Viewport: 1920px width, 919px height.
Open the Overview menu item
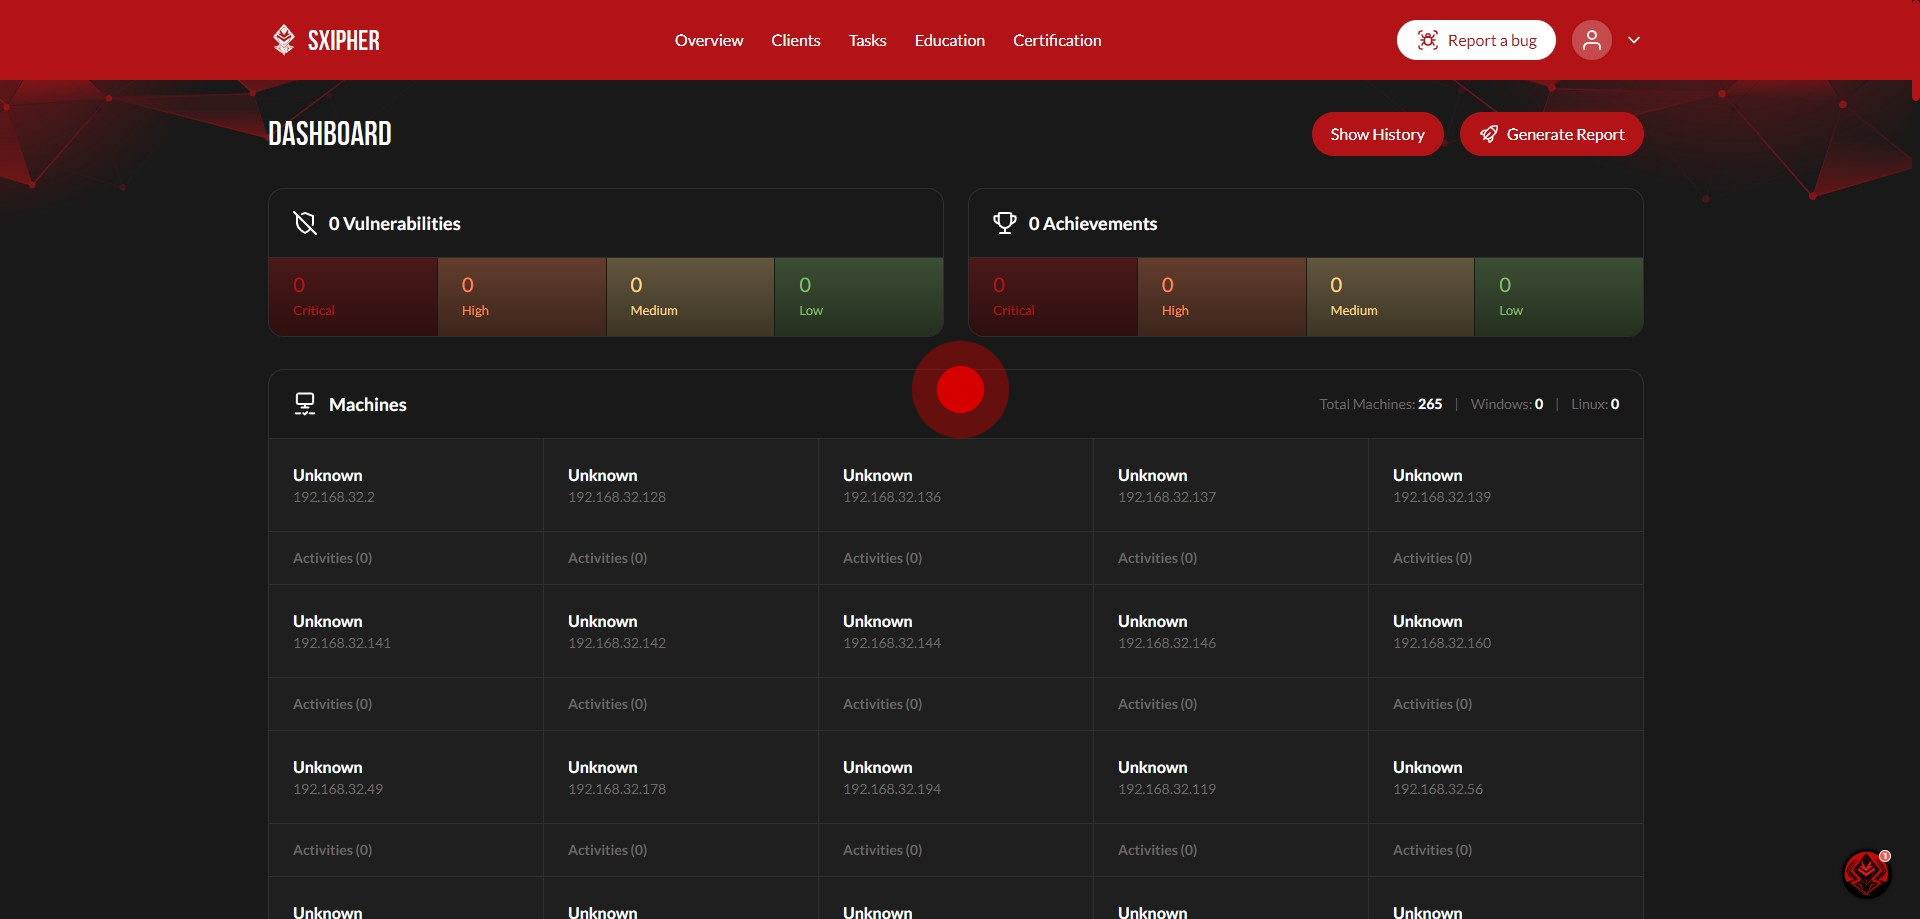pyautogui.click(x=708, y=40)
